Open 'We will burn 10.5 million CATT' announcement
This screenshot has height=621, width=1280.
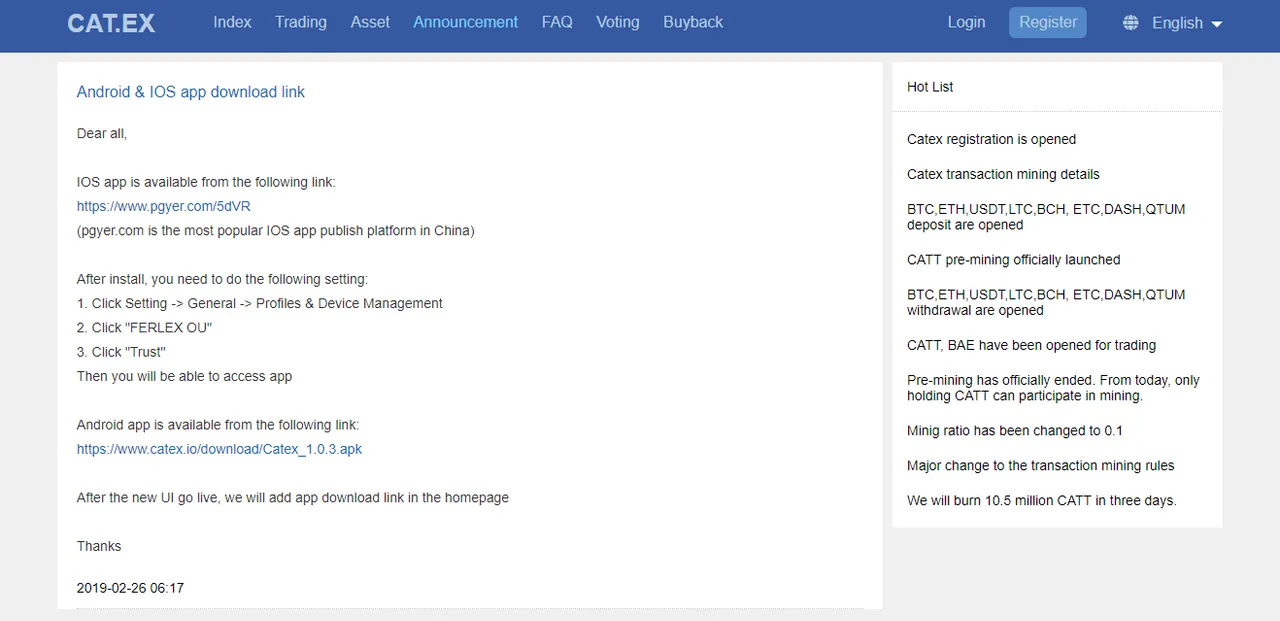coord(1041,501)
